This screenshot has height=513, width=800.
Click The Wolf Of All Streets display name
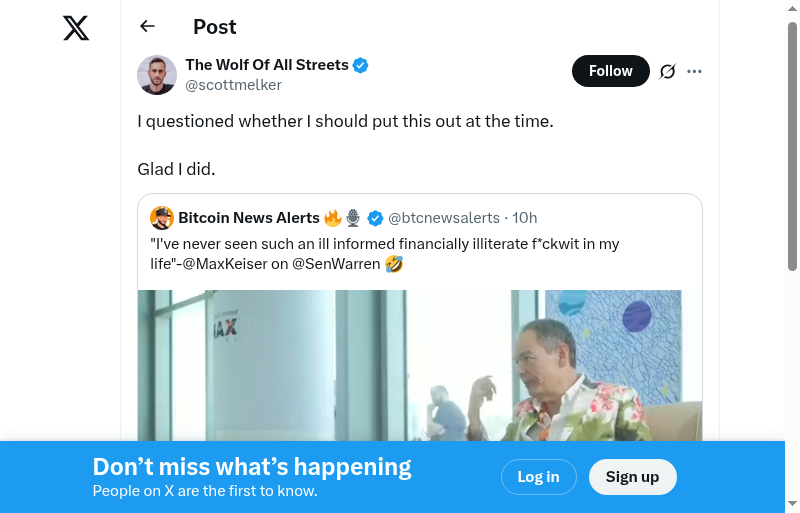click(x=267, y=65)
